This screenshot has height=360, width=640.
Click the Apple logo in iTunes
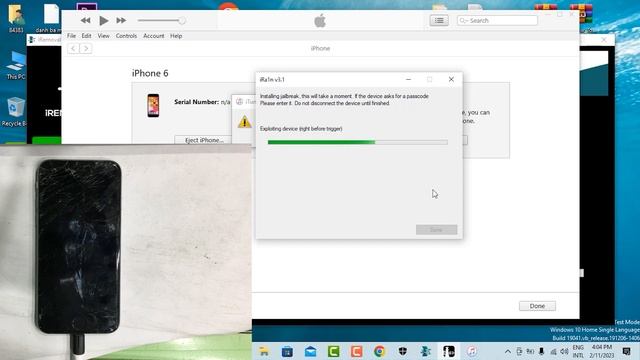[320, 21]
